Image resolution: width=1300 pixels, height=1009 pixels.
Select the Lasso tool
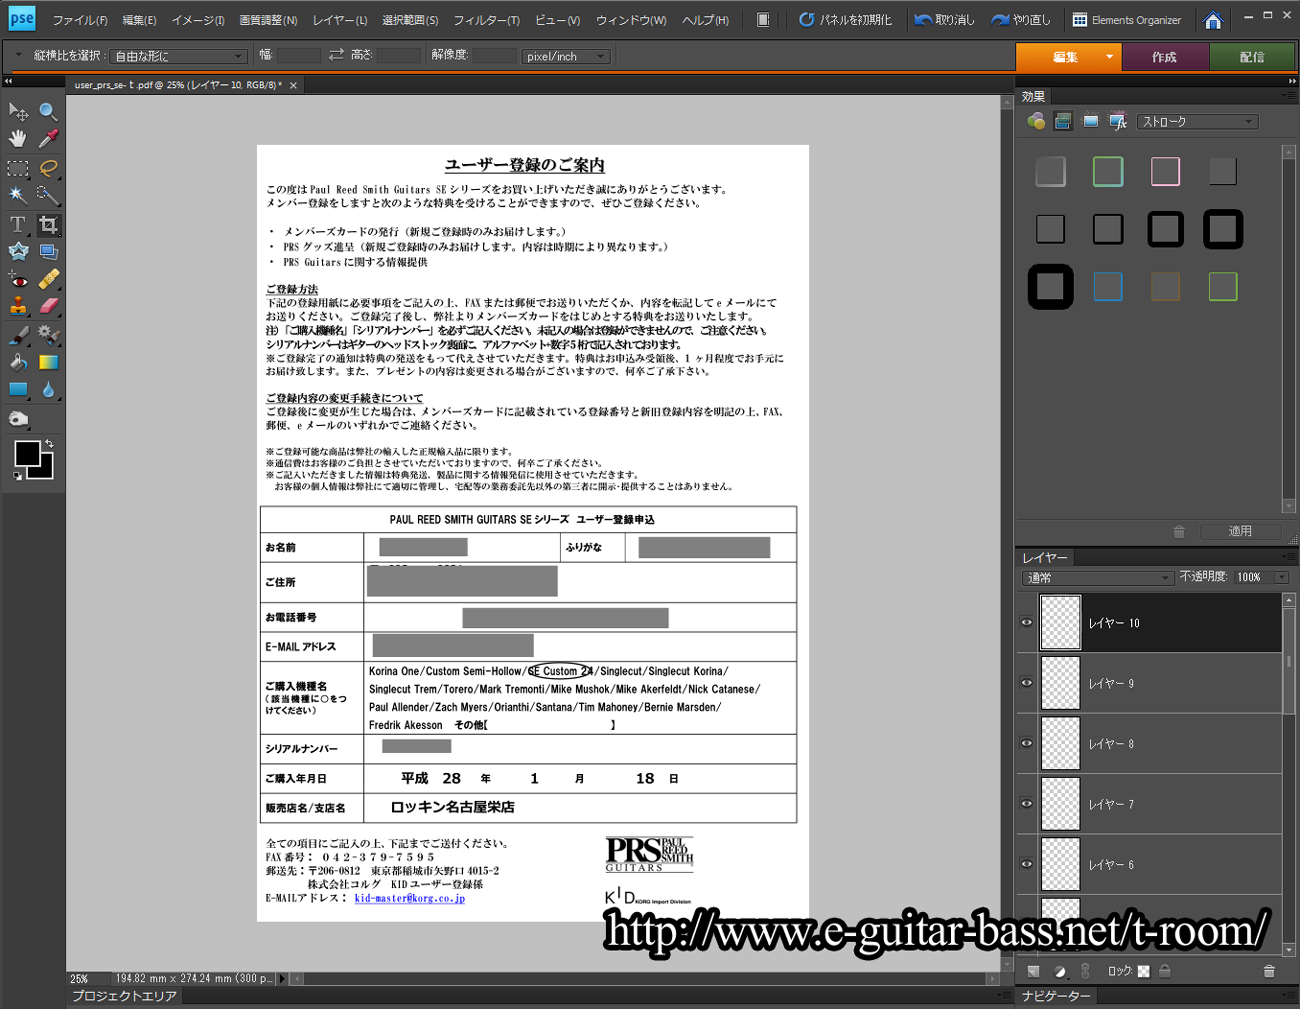(x=48, y=168)
